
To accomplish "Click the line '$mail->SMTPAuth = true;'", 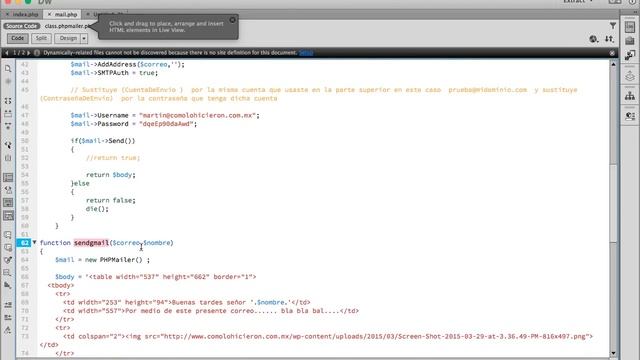I will pyautogui.click(x=114, y=73).
